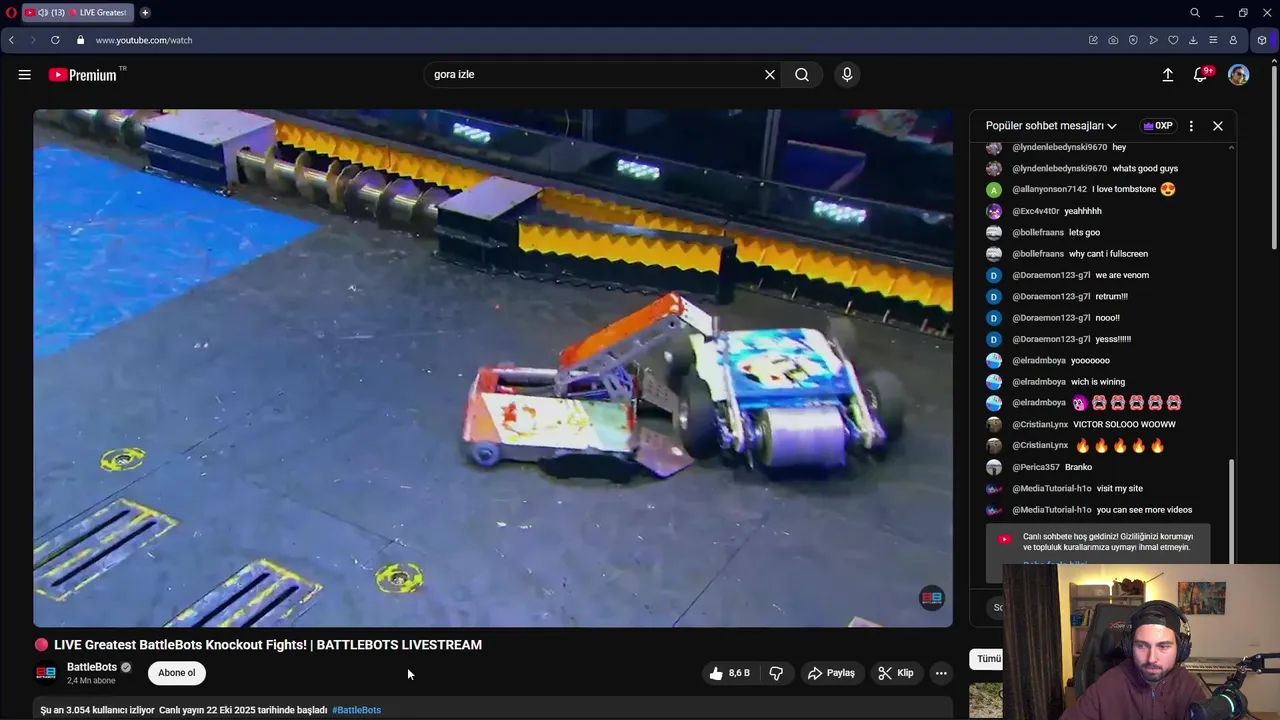Image resolution: width=1280 pixels, height=720 pixels.
Task: Create a clip with Klip button
Action: click(896, 673)
